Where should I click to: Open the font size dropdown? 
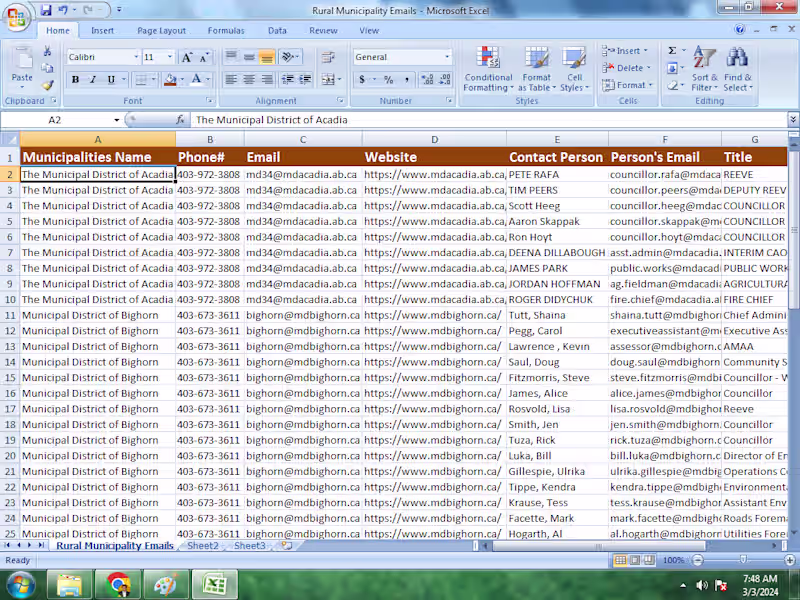pyautogui.click(x=170, y=57)
